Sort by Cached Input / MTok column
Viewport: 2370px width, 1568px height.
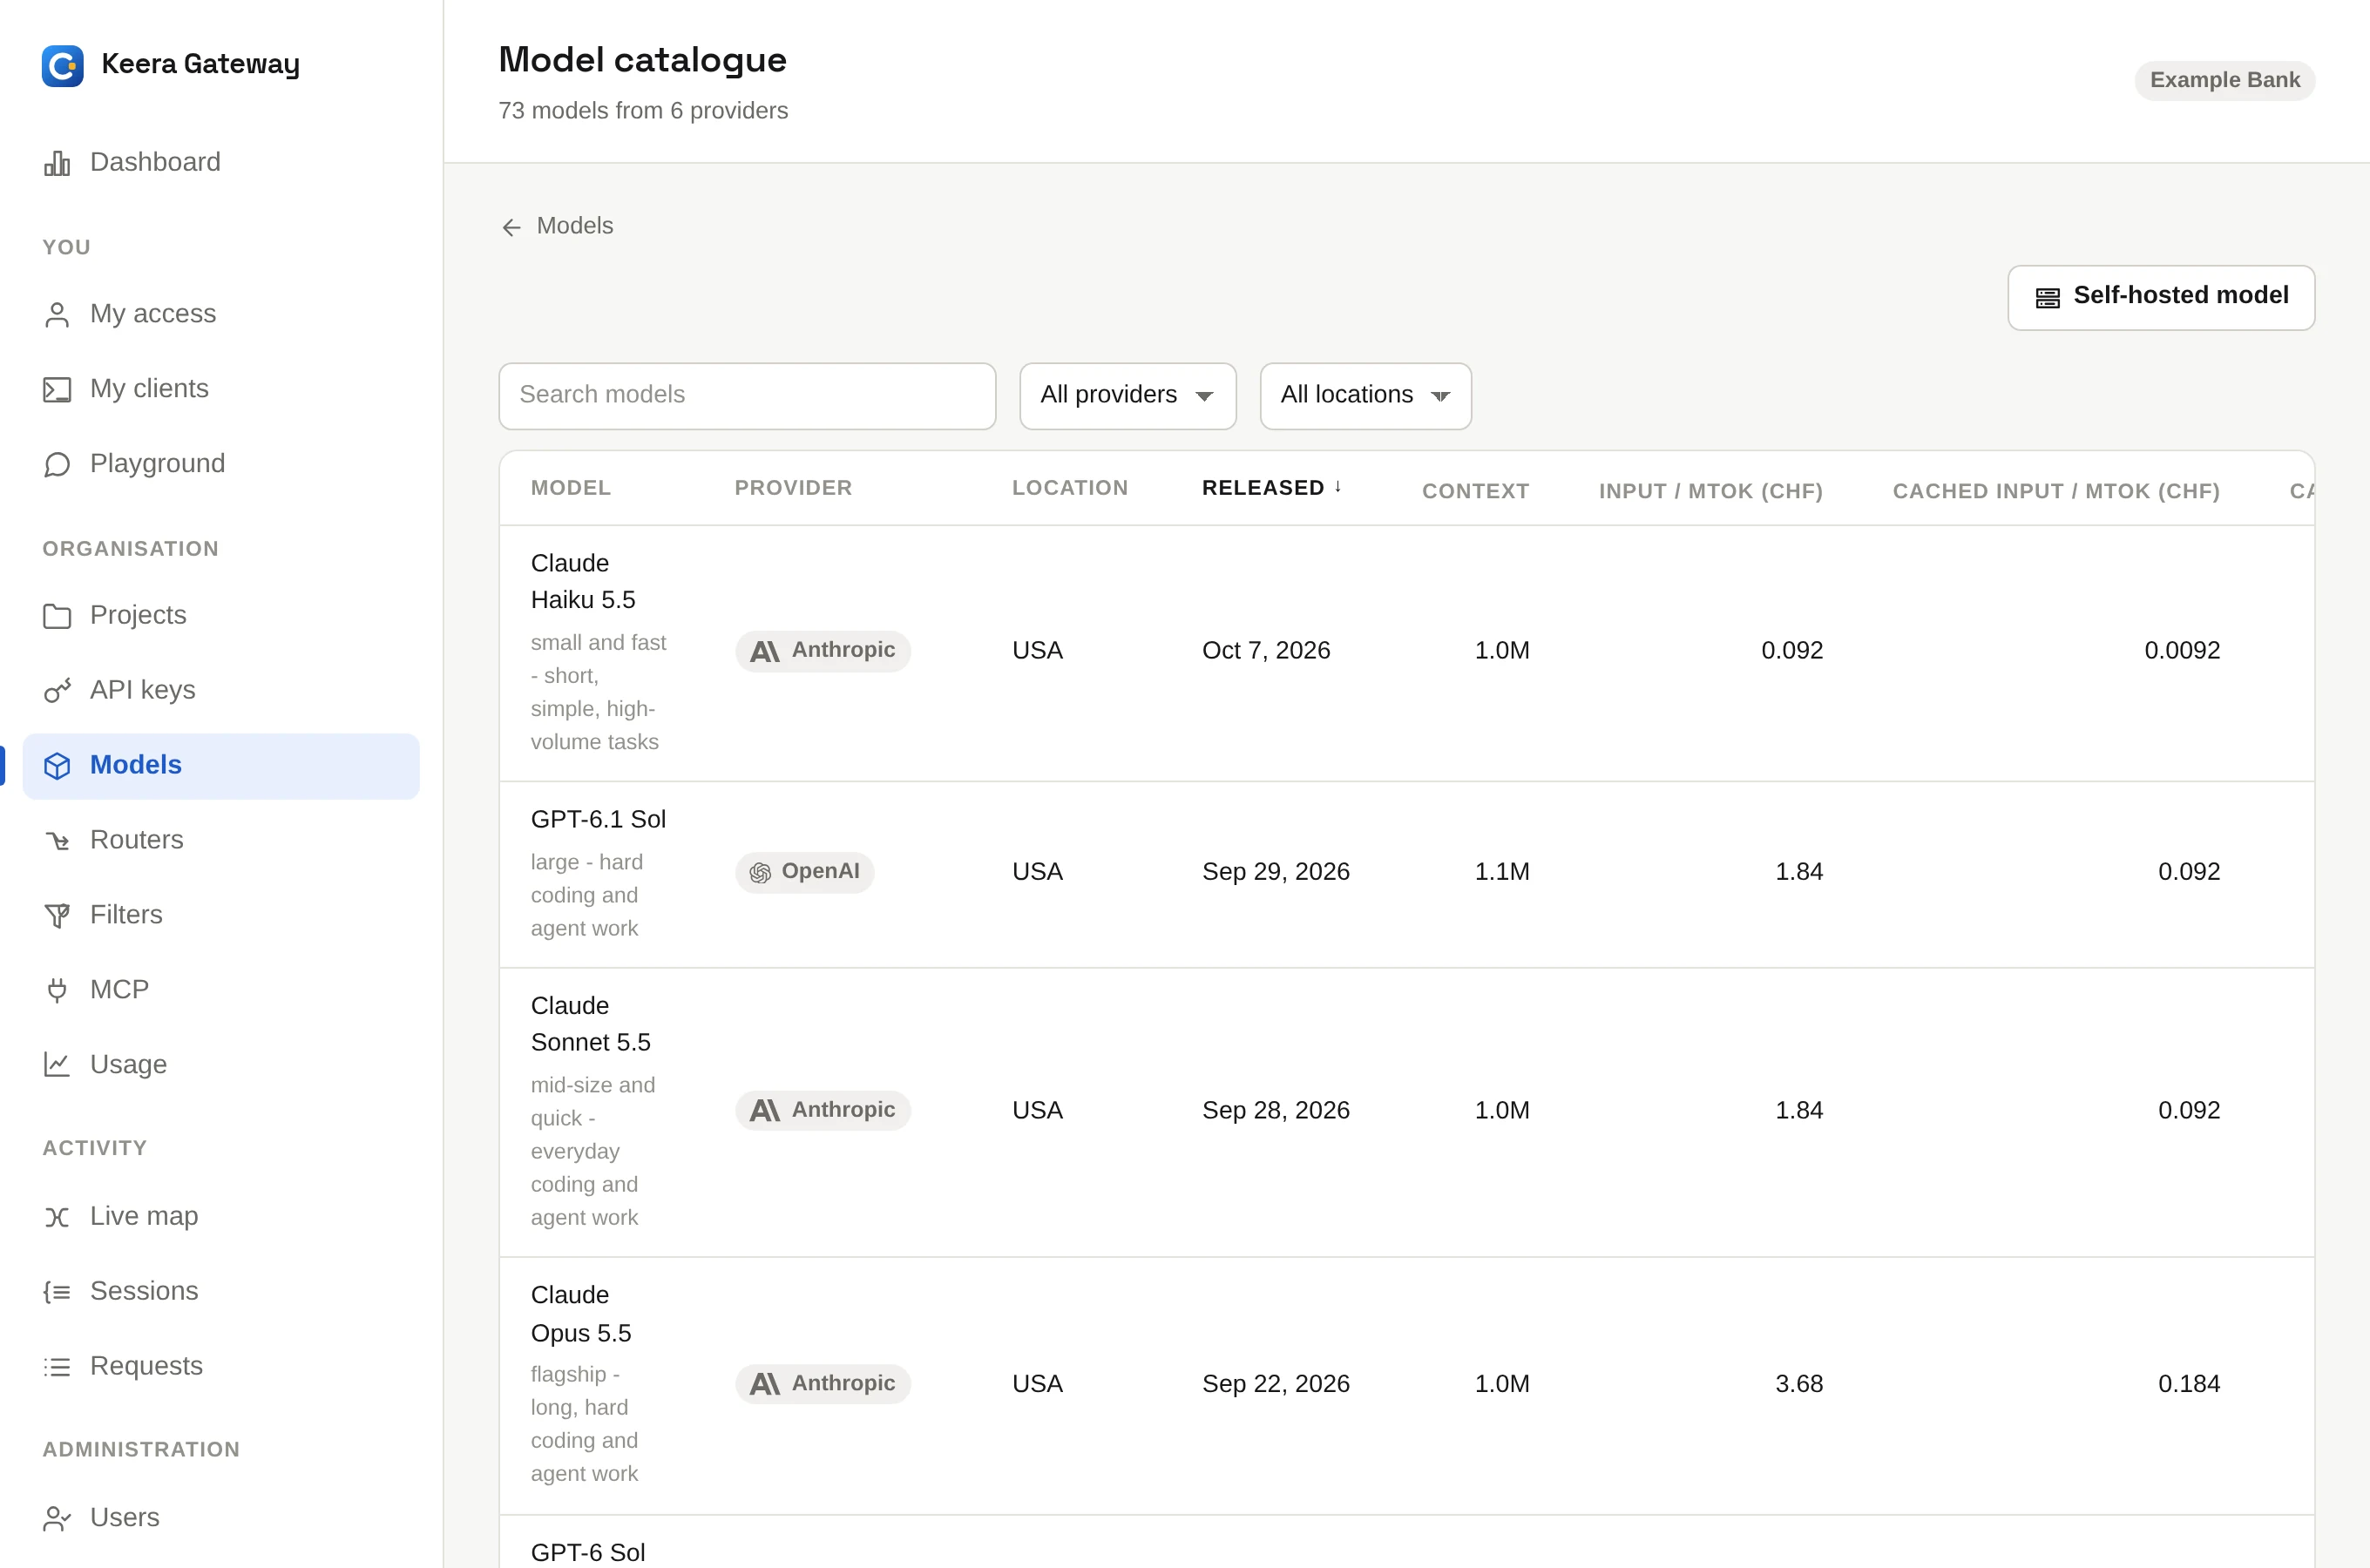tap(2056, 491)
